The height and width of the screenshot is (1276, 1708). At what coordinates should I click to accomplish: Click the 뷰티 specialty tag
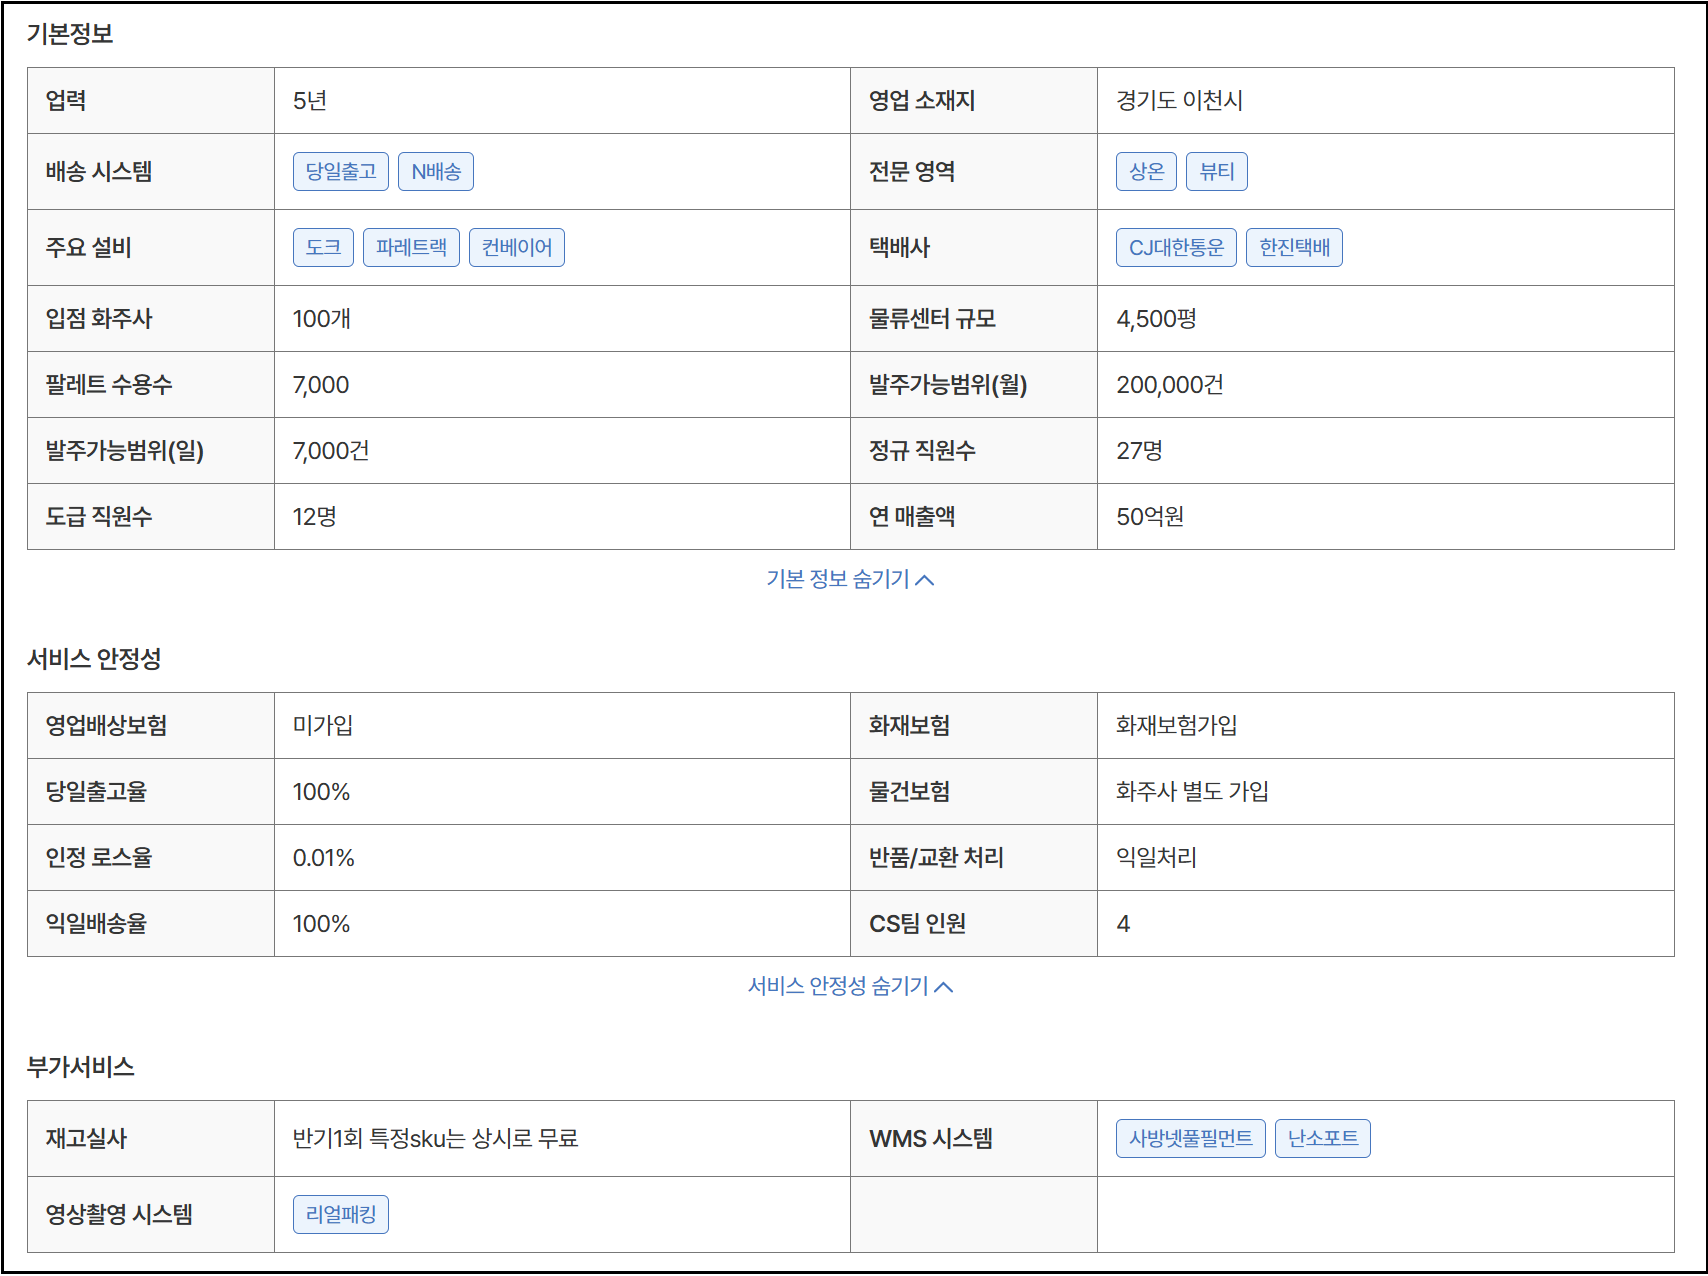[x=1217, y=171]
